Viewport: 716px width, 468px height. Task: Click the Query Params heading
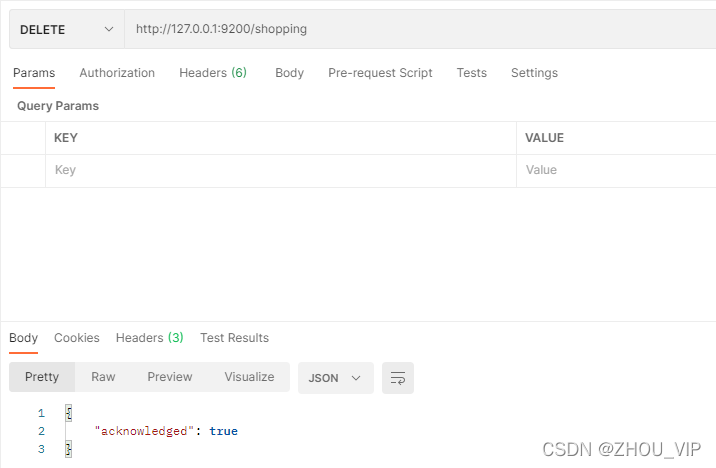58,106
